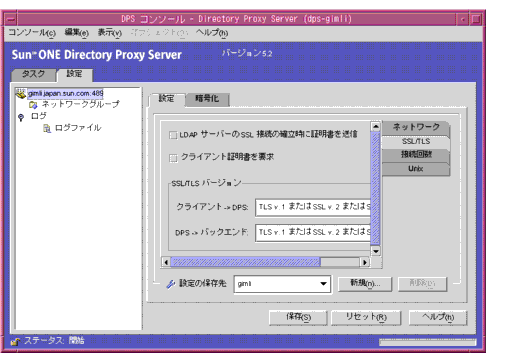This screenshot has width=532, height=361.
Task: Open the 設定の保存先 gimli combo box
Action: pyautogui.click(x=282, y=284)
